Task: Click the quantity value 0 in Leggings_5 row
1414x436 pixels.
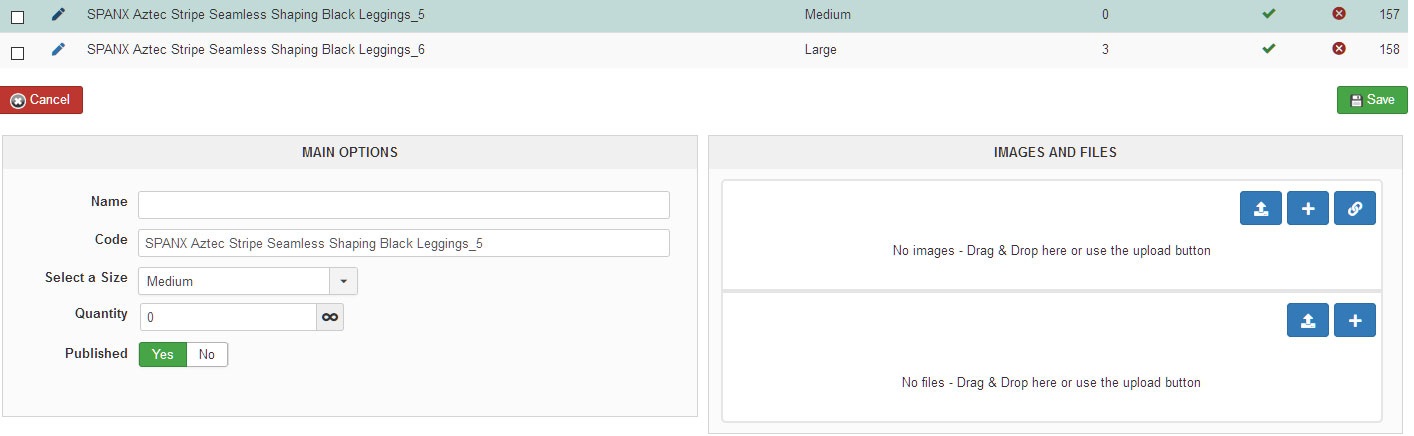Action: pos(1105,15)
